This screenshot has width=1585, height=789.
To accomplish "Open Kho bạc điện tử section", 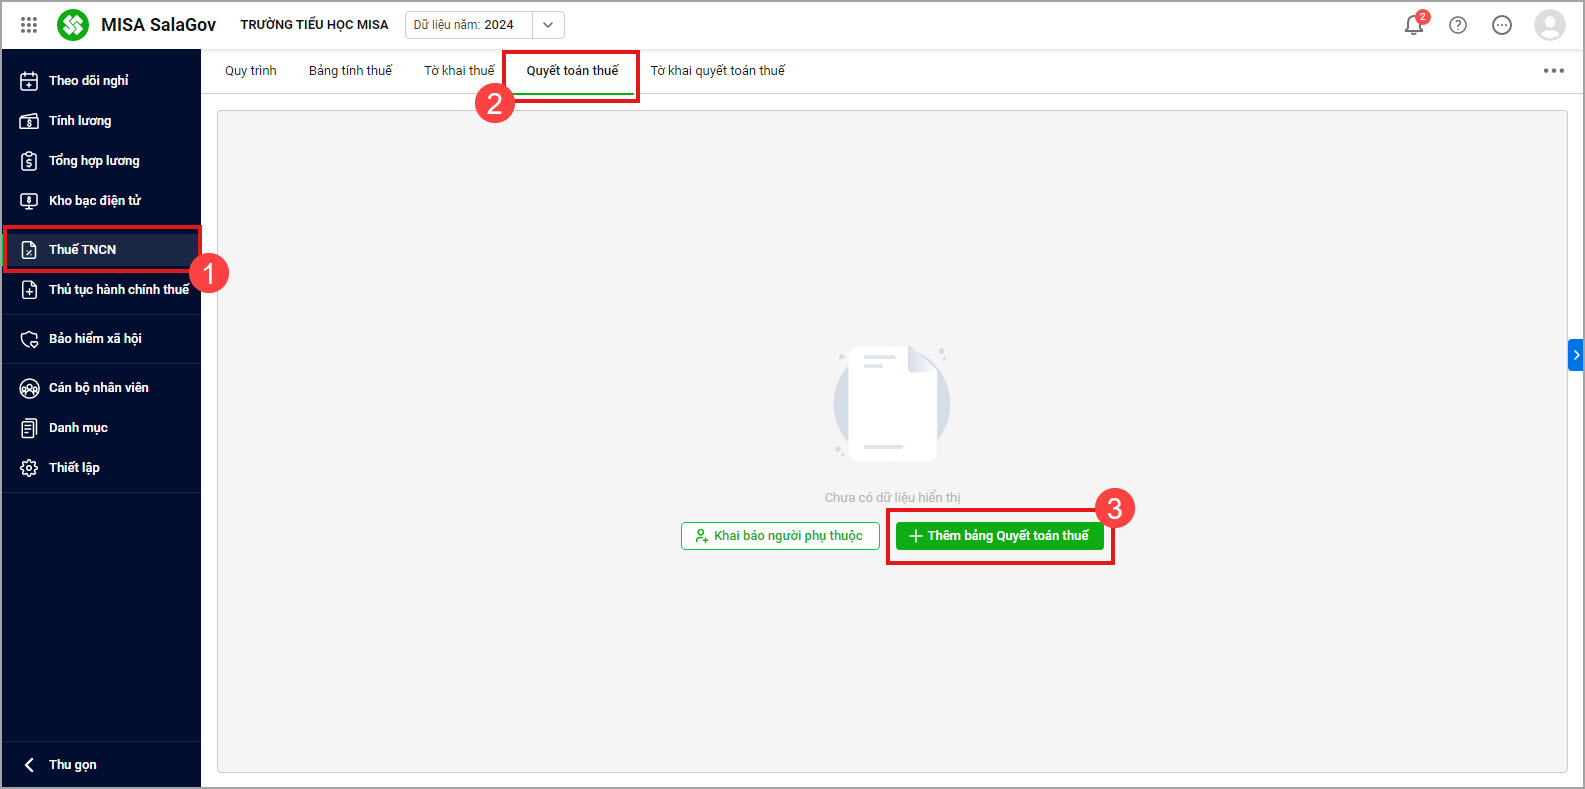I will coord(94,200).
